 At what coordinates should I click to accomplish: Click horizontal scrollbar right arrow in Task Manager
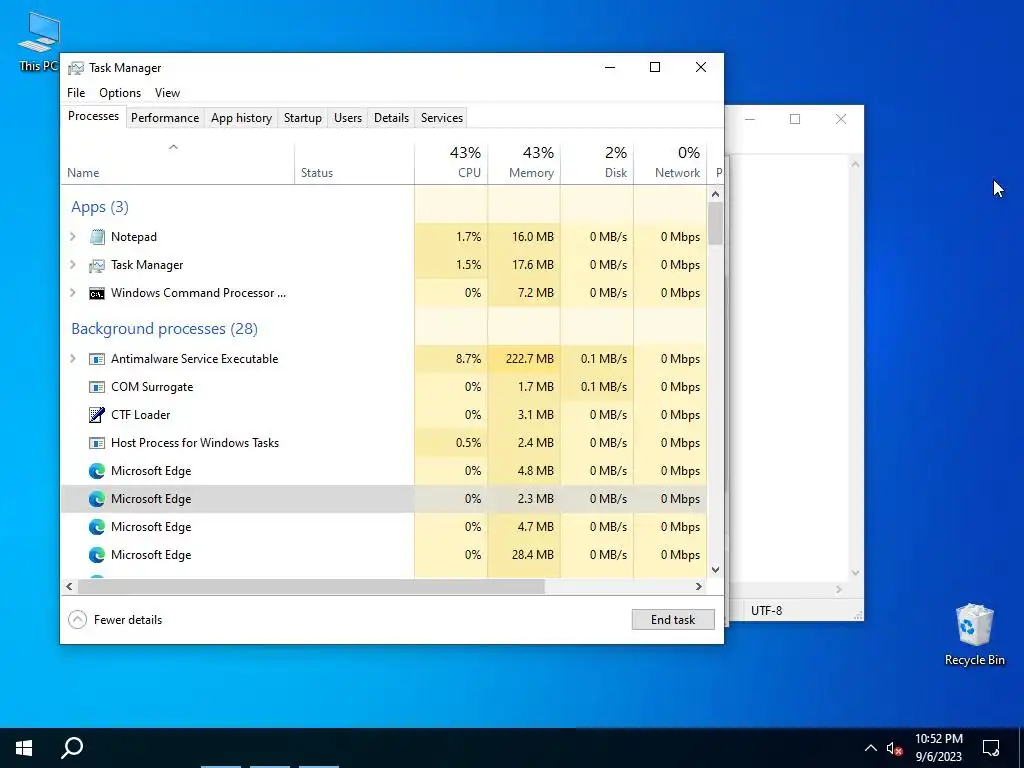point(699,586)
